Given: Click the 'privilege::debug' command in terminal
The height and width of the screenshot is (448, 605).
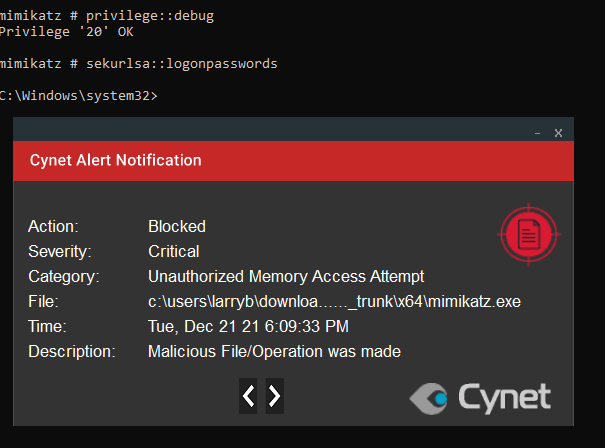Looking at the screenshot, I should pos(150,16).
